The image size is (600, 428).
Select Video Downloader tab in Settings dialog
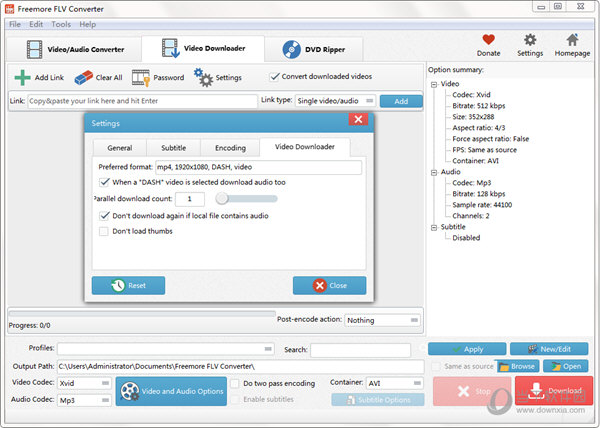click(x=305, y=147)
